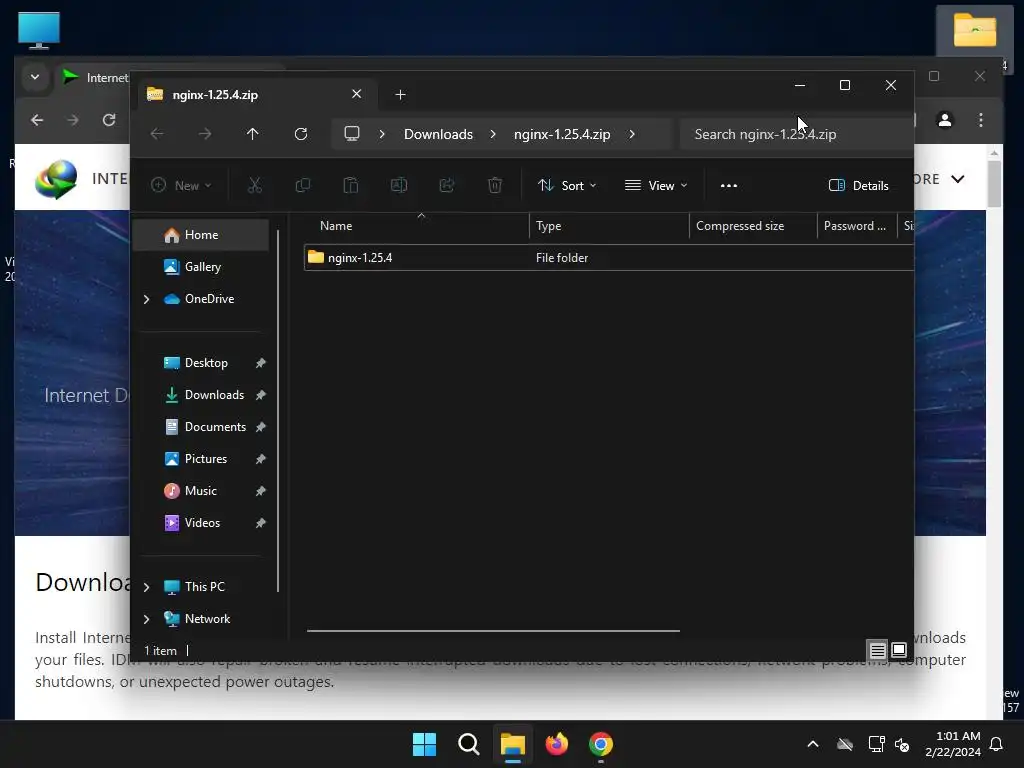Select Gallery in navigation pane
Screen dimensions: 1024x768
tap(201, 267)
